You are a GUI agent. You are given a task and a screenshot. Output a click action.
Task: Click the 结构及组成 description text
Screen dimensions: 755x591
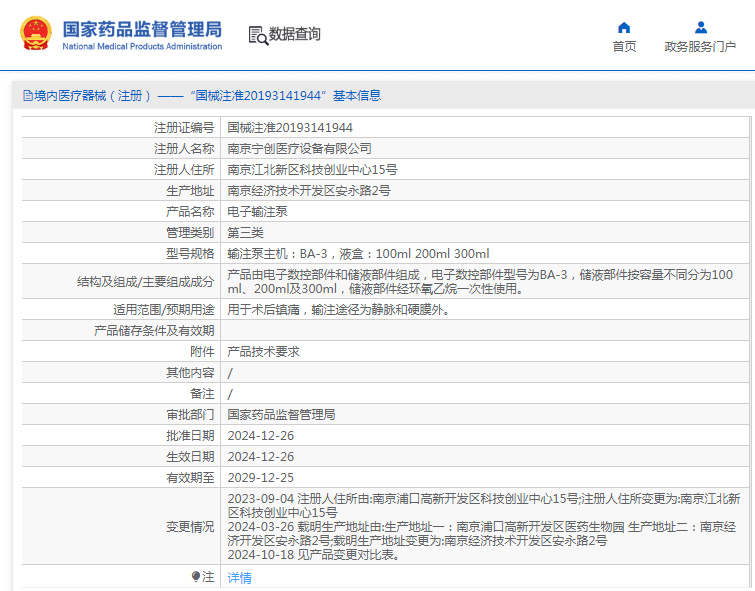[x=480, y=282]
